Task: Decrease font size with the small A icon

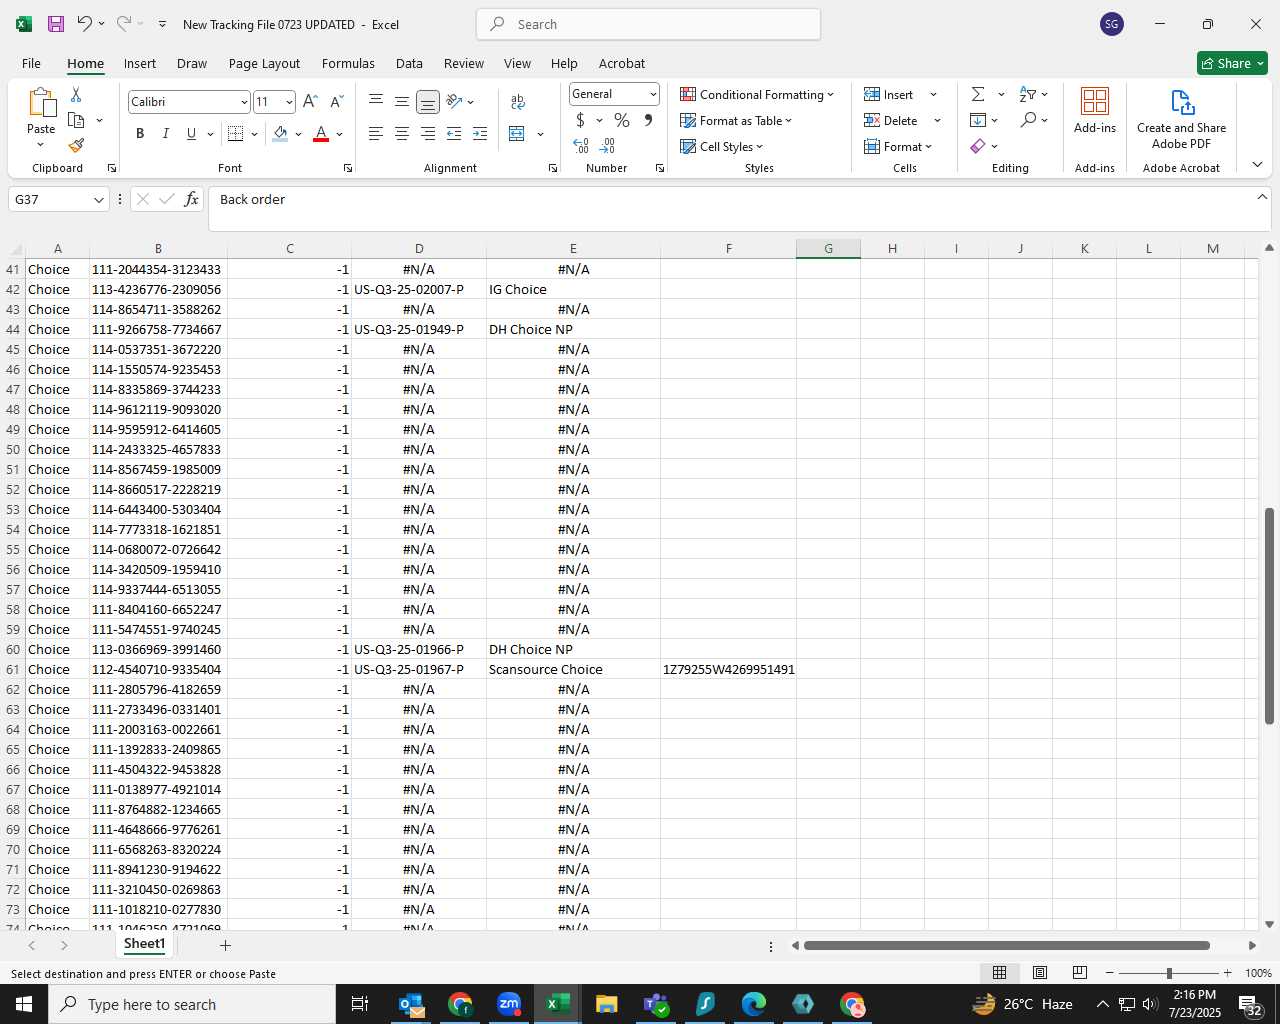Action: (336, 101)
